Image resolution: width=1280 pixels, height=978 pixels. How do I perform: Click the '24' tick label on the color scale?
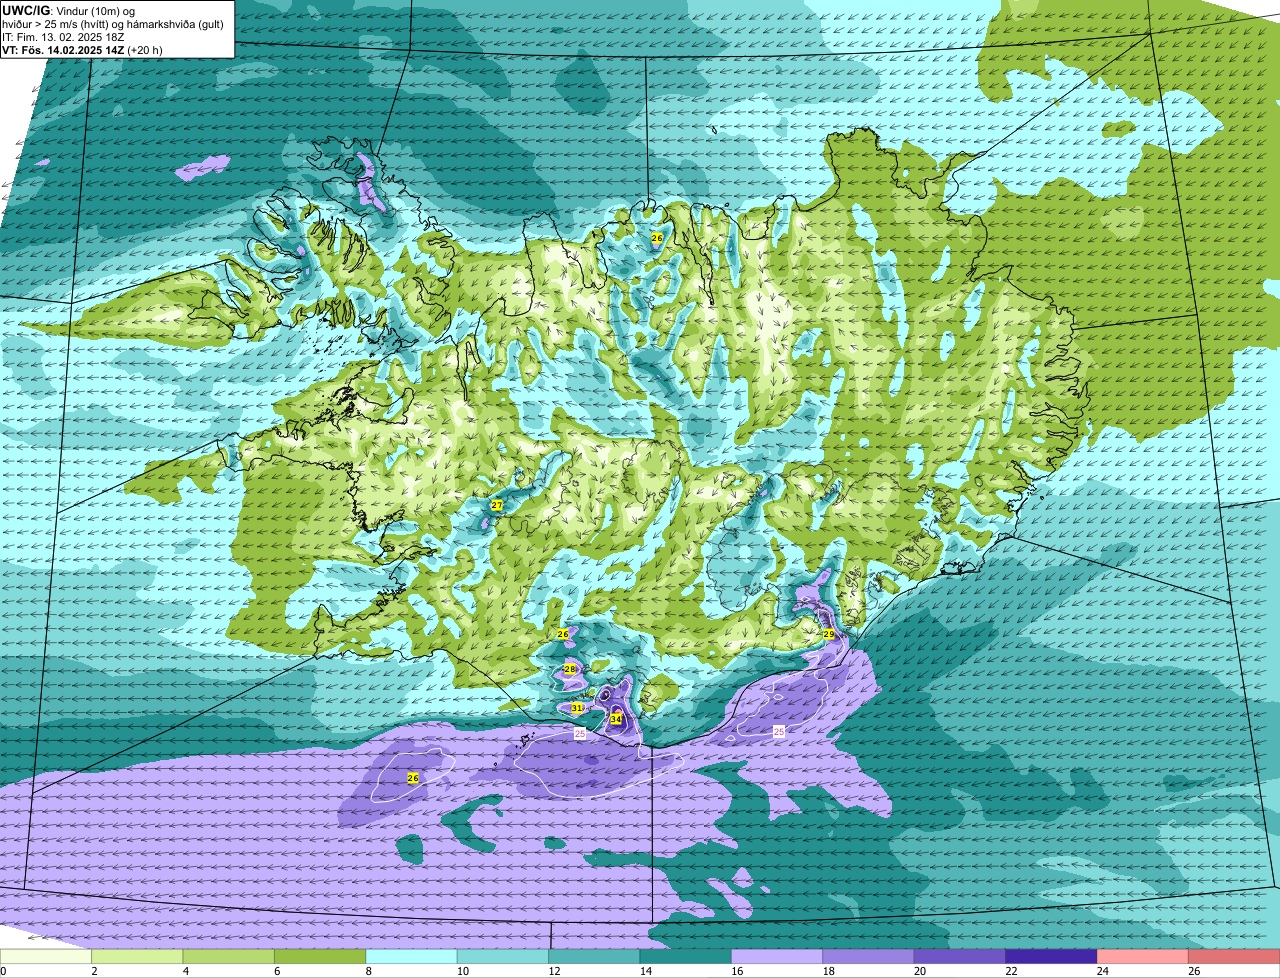(1102, 971)
